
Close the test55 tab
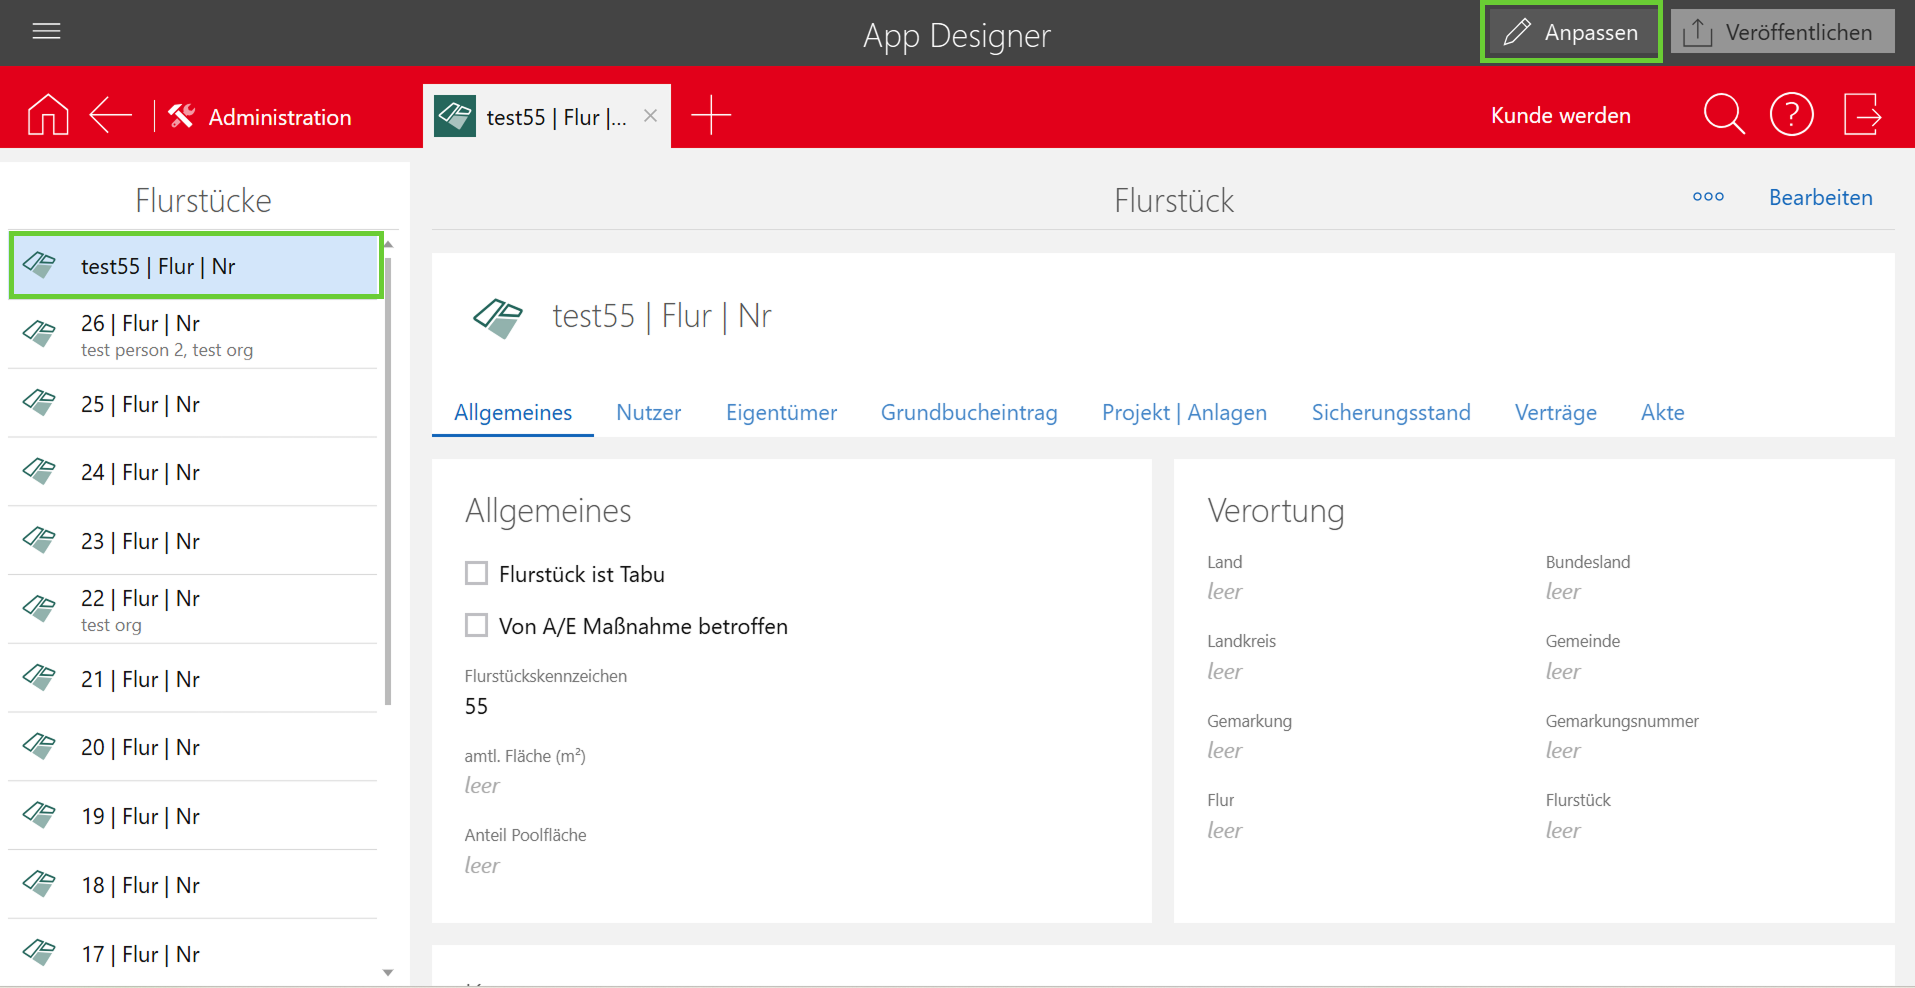(x=650, y=116)
